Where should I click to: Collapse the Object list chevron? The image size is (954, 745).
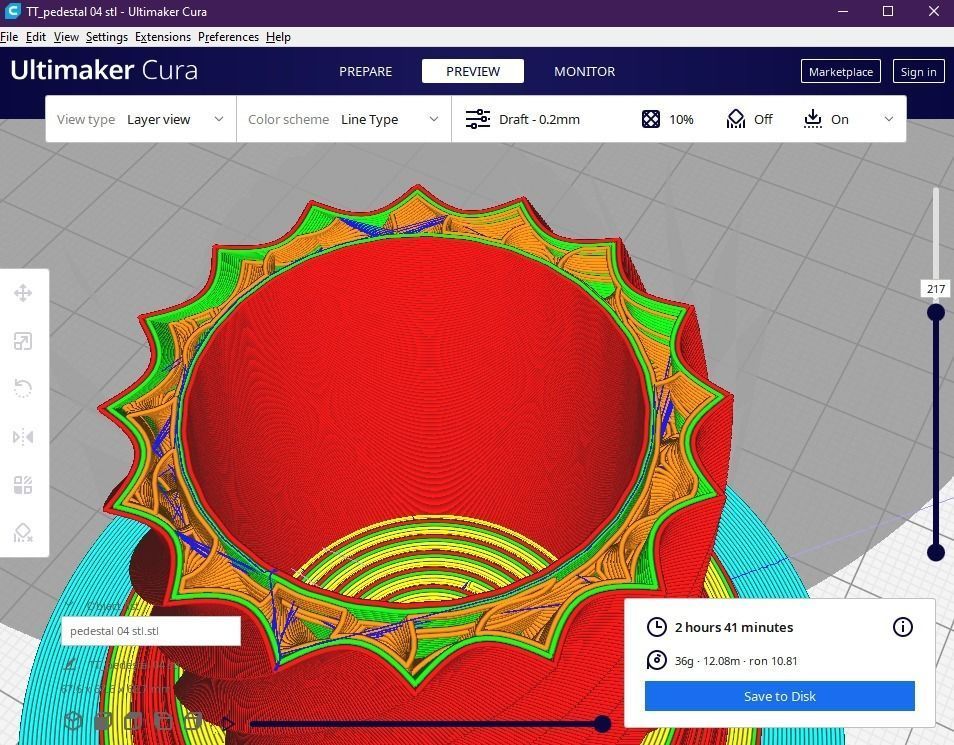tap(70, 606)
